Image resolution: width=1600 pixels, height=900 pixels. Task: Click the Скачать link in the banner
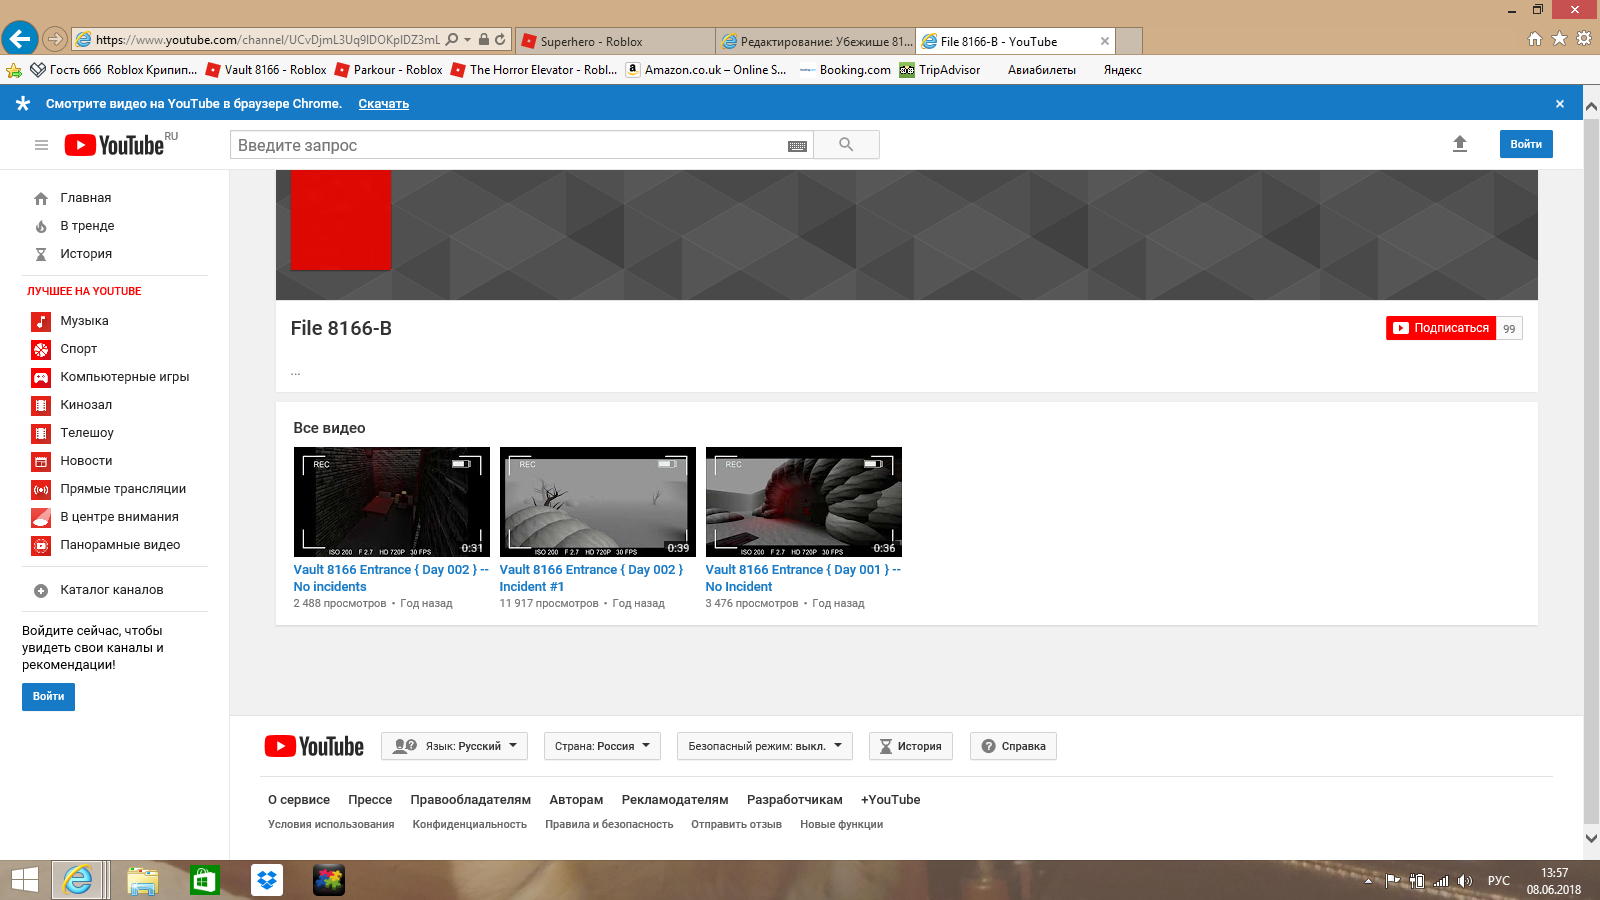tap(384, 104)
